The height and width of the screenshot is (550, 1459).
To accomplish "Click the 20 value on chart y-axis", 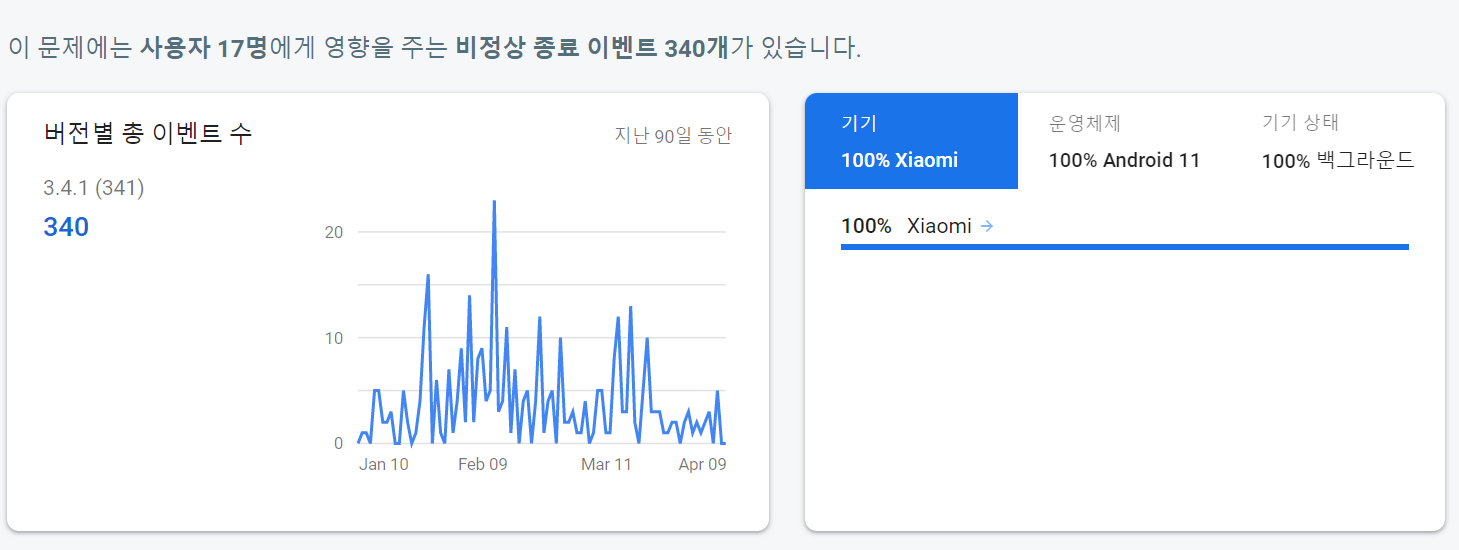I will (334, 232).
